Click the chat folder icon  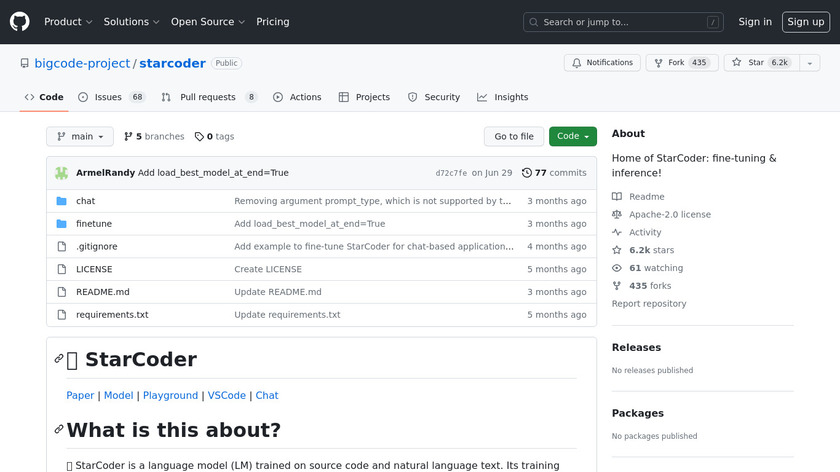pyautogui.click(x=61, y=201)
